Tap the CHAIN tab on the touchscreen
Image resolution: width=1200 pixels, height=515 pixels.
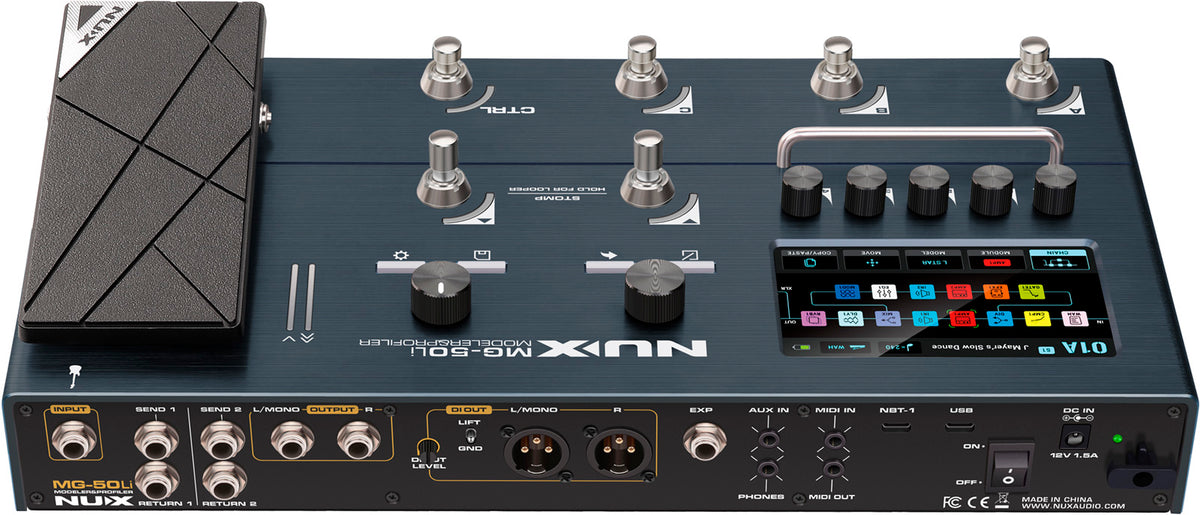(x=1059, y=260)
